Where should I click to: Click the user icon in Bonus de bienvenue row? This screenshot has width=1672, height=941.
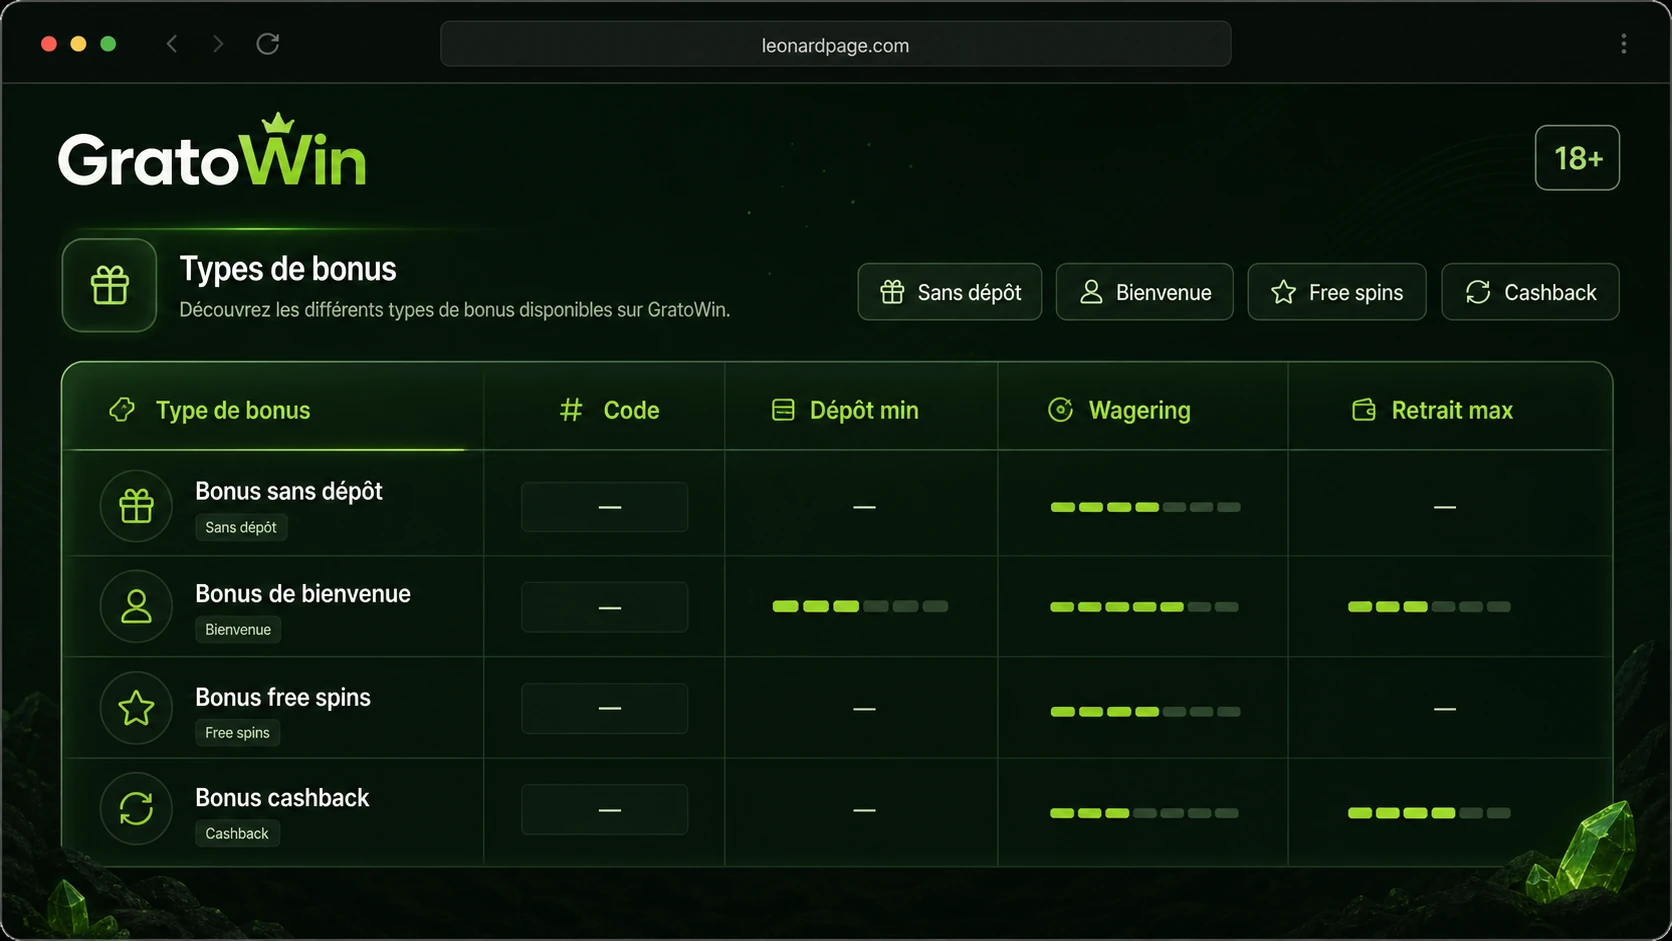136,607
